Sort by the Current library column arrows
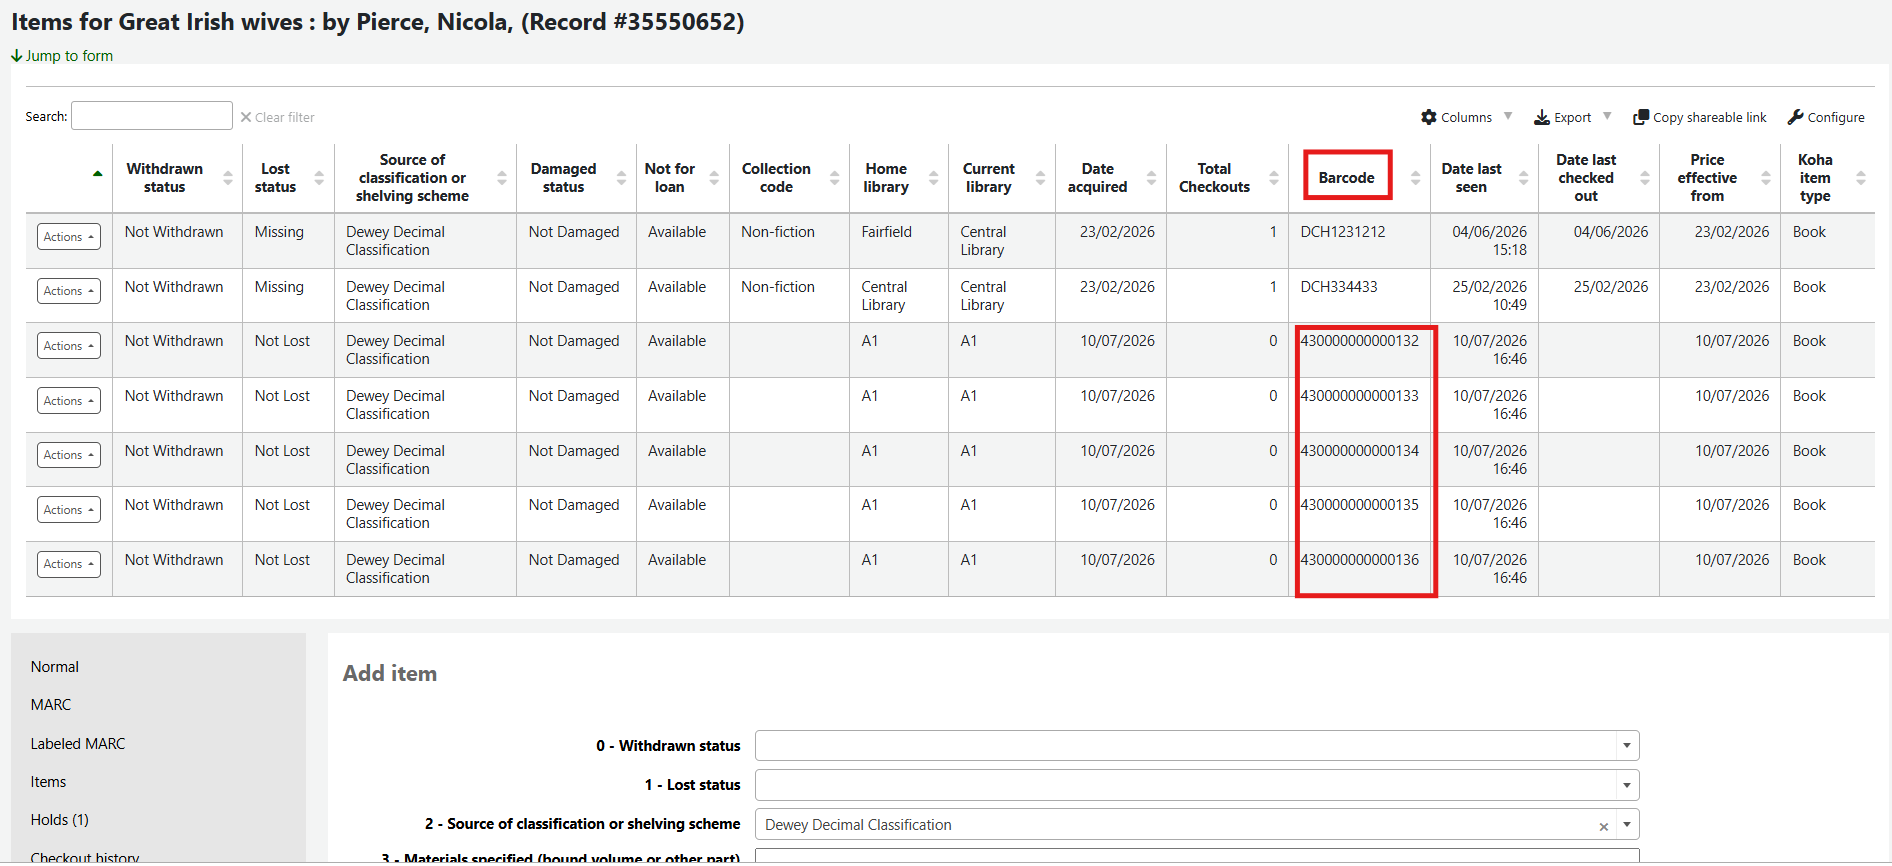The image size is (1892, 866). tap(1040, 178)
